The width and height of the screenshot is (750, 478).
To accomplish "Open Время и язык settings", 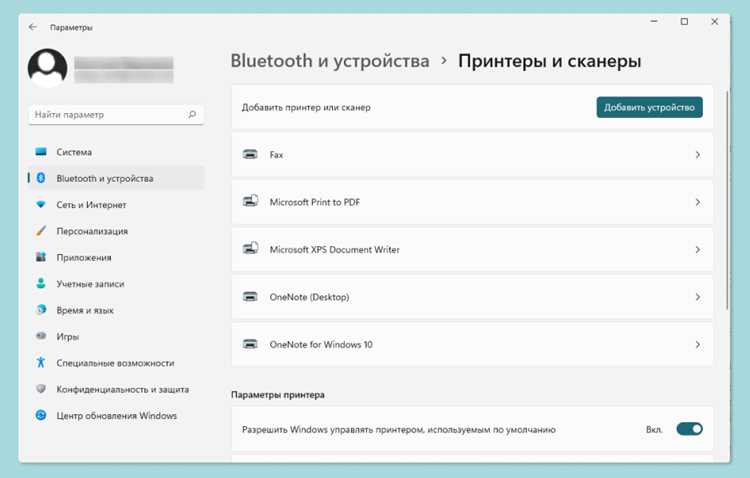I will point(116,310).
